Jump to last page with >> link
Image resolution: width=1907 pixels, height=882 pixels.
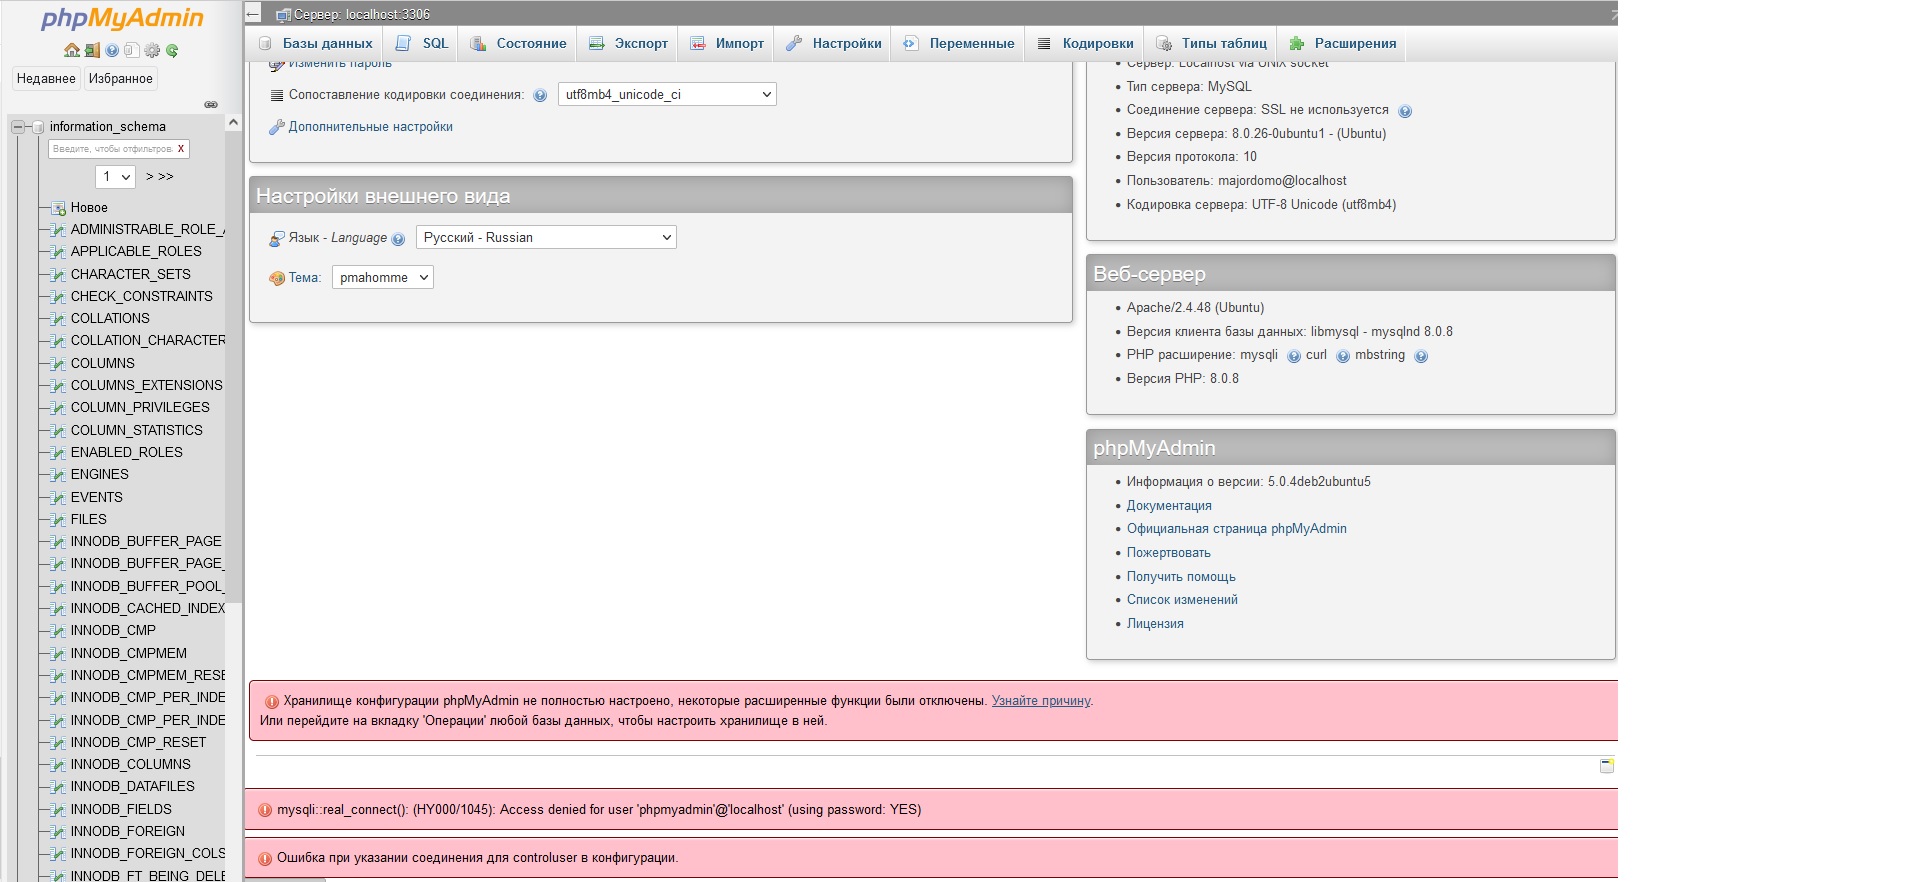point(166,177)
